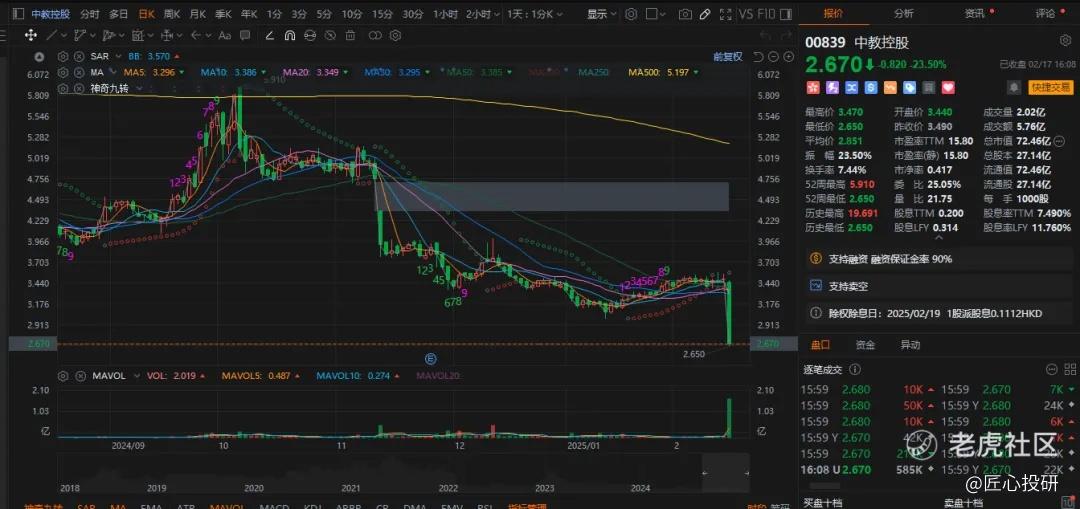Screen dimensions: 1080x509
Task: Select the angle measurement tool
Action: pyautogui.click(x=269, y=36)
